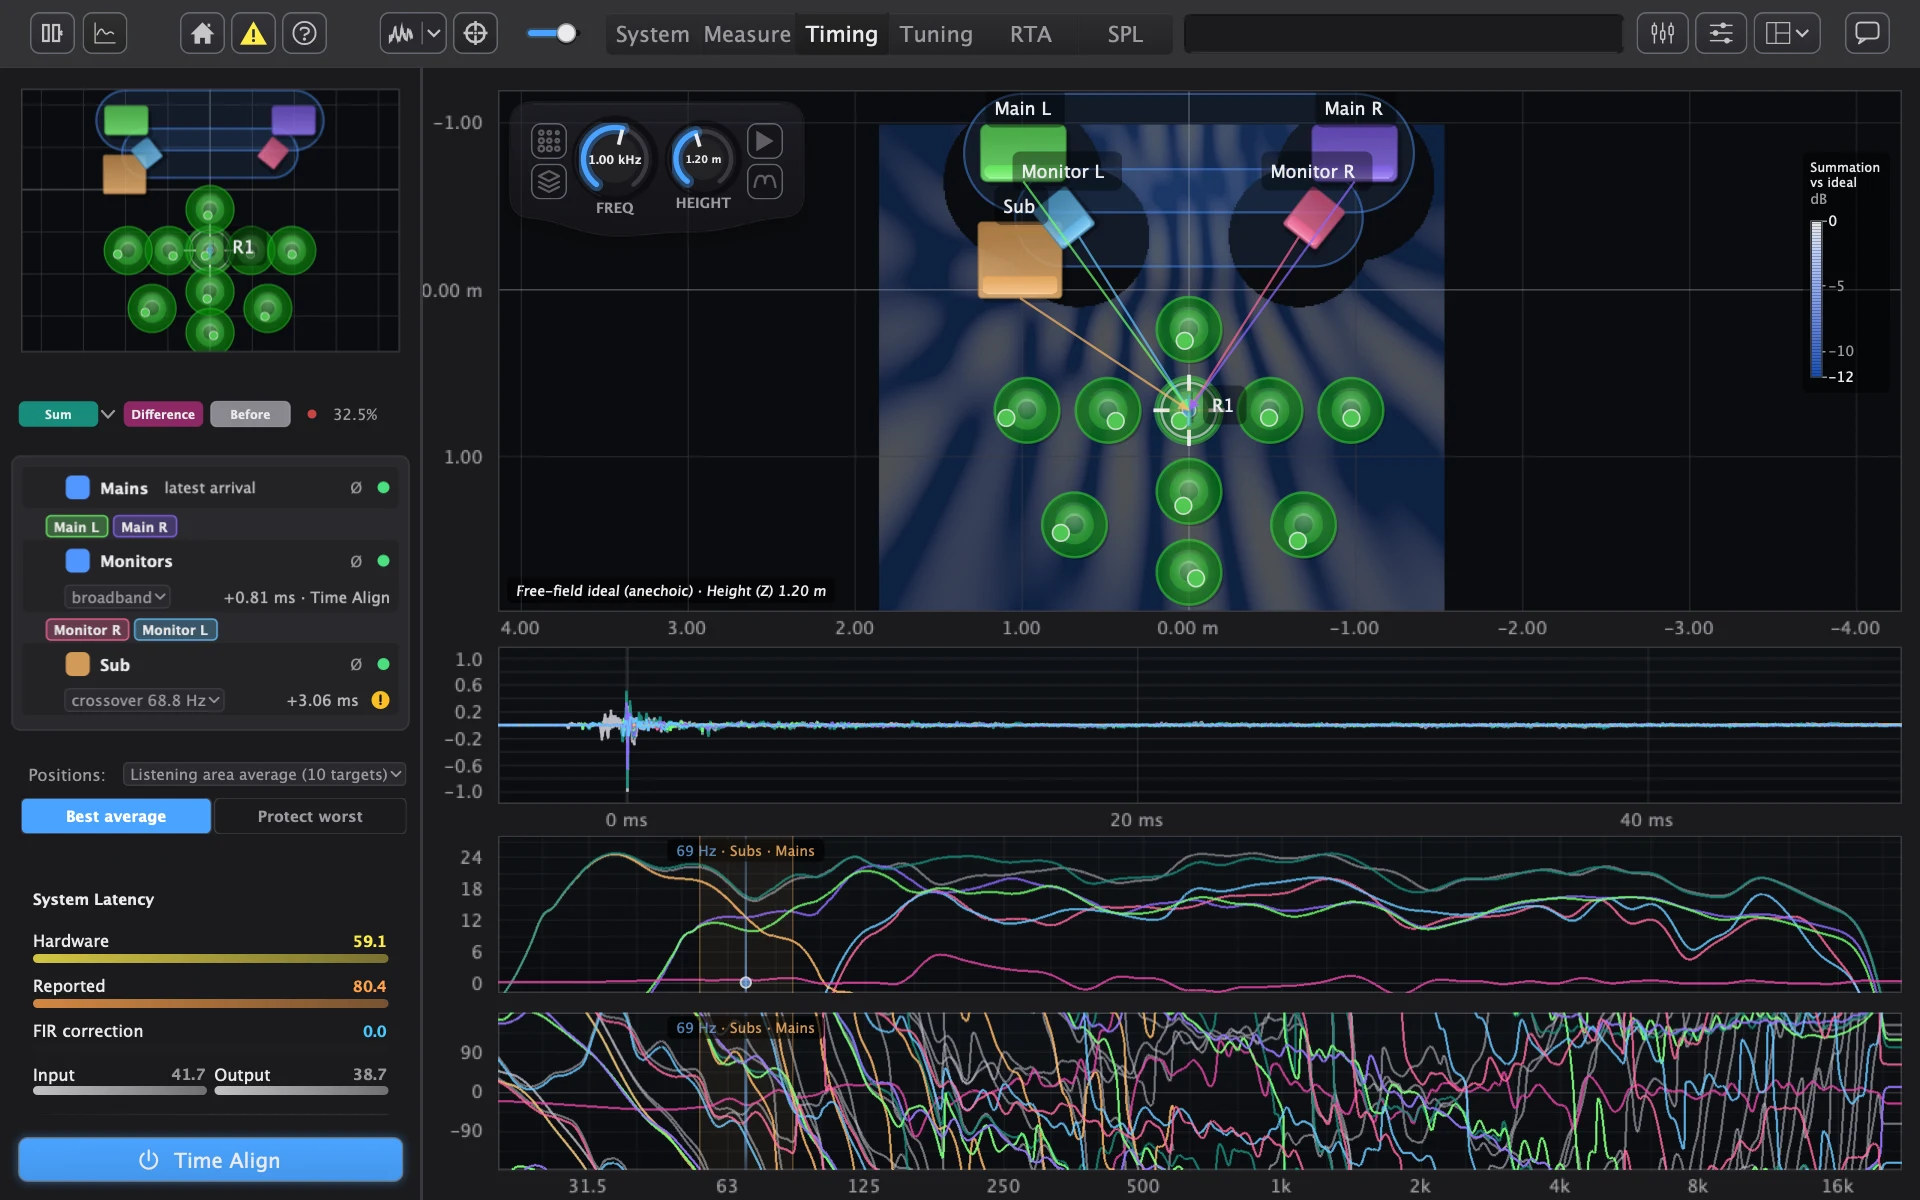Click the Difference button
Image resolution: width=1920 pixels, height=1200 pixels.
(x=163, y=414)
